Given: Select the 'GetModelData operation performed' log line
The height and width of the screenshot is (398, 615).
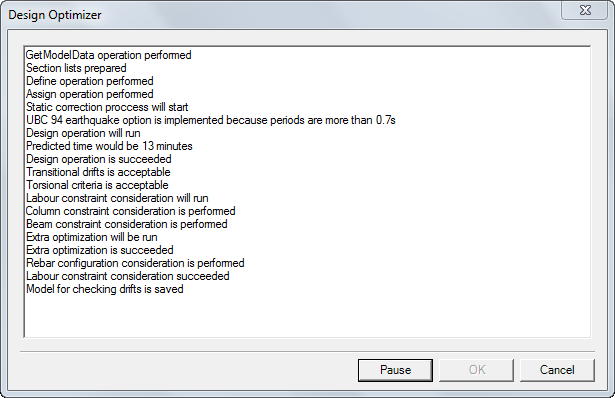Looking at the screenshot, I should pos(109,55).
